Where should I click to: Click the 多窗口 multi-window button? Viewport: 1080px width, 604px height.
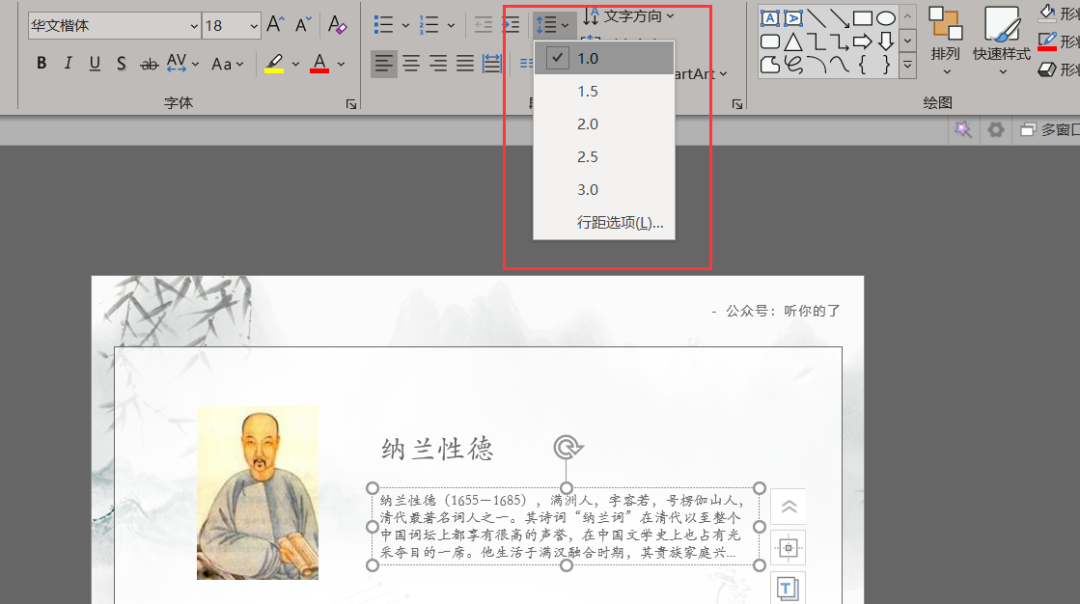1050,129
